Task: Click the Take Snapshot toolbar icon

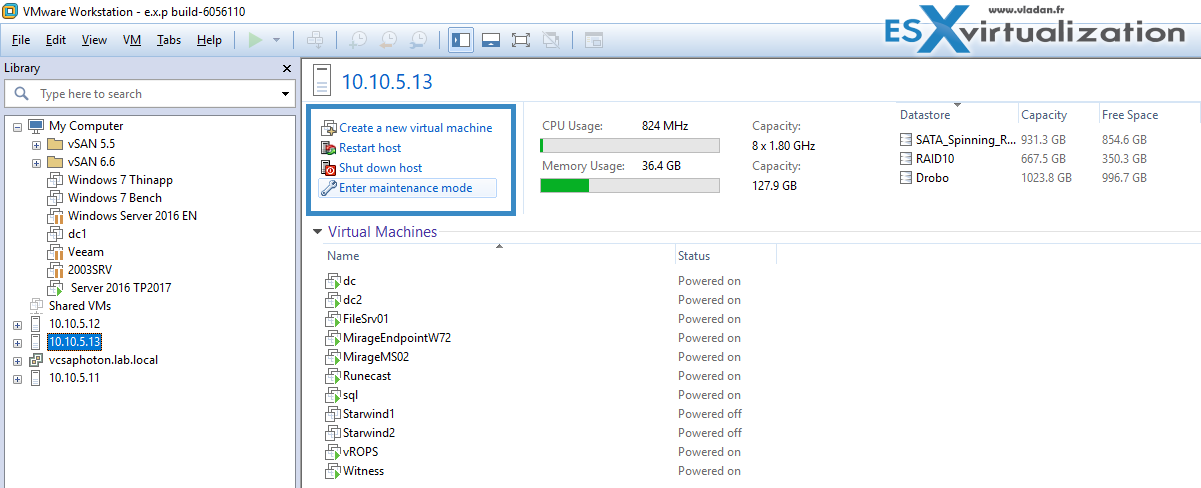Action: click(x=357, y=40)
